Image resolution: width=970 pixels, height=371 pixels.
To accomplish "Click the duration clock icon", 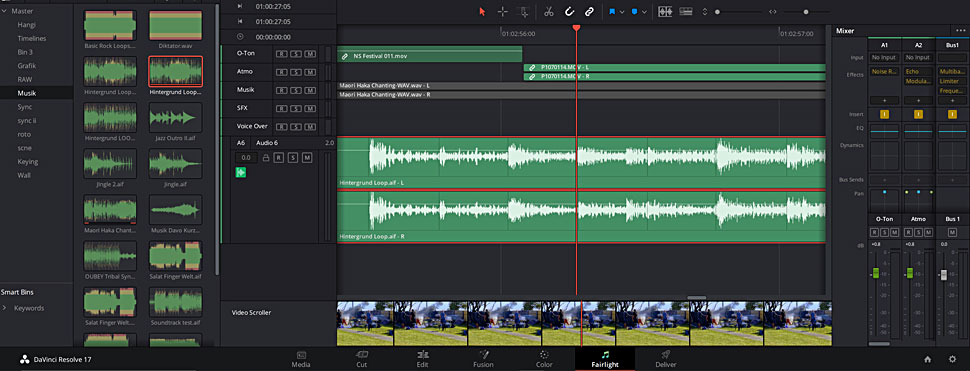I will (x=240, y=37).
